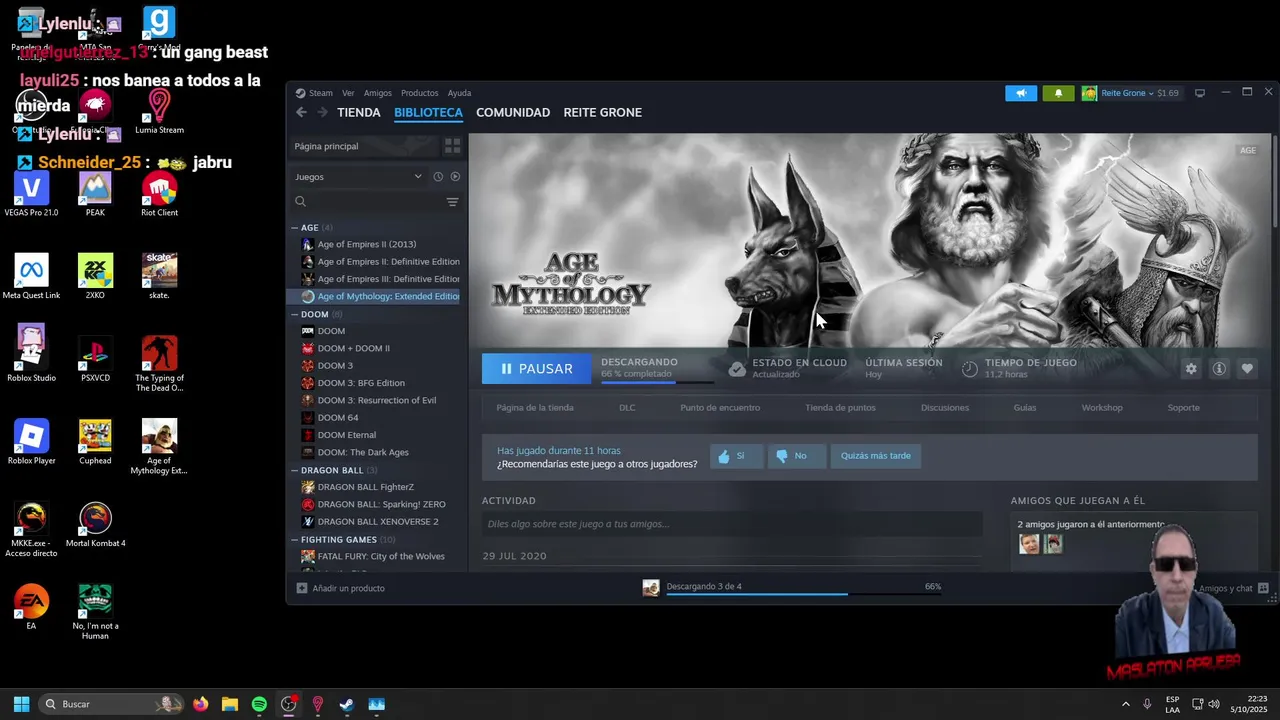This screenshot has height=720, width=1280.
Task: Open the REITE GRONE profile tab
Action: click(x=602, y=112)
